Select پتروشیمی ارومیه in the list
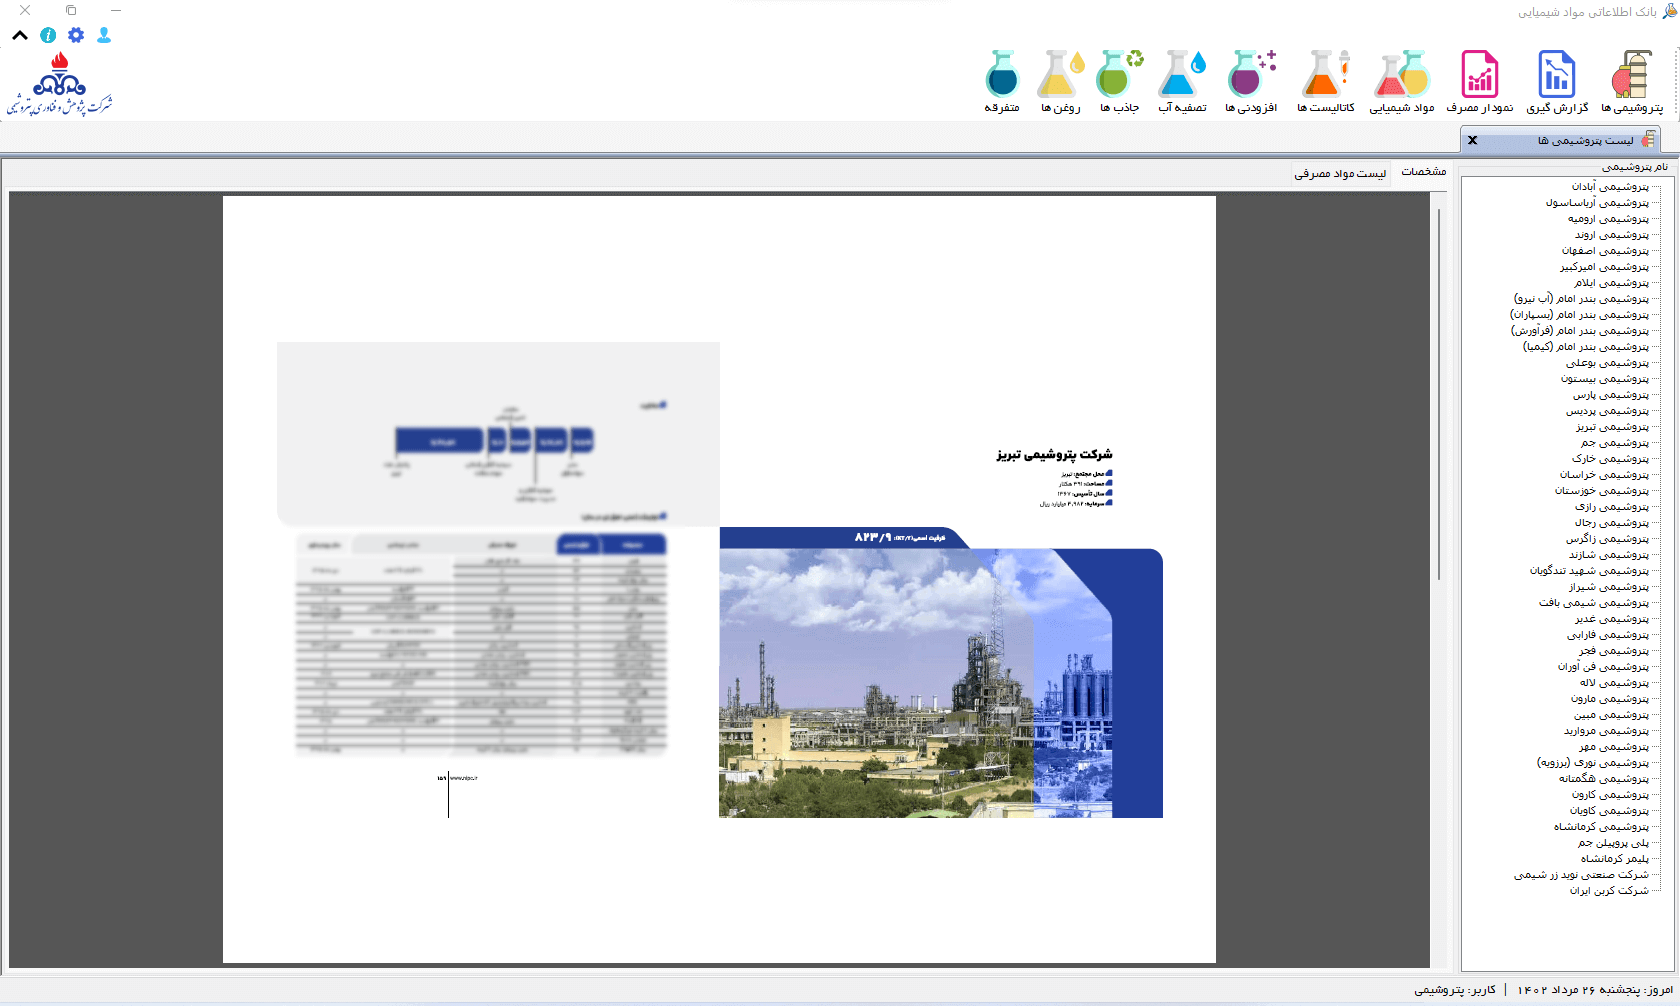The image size is (1680, 1006). pos(1608,219)
